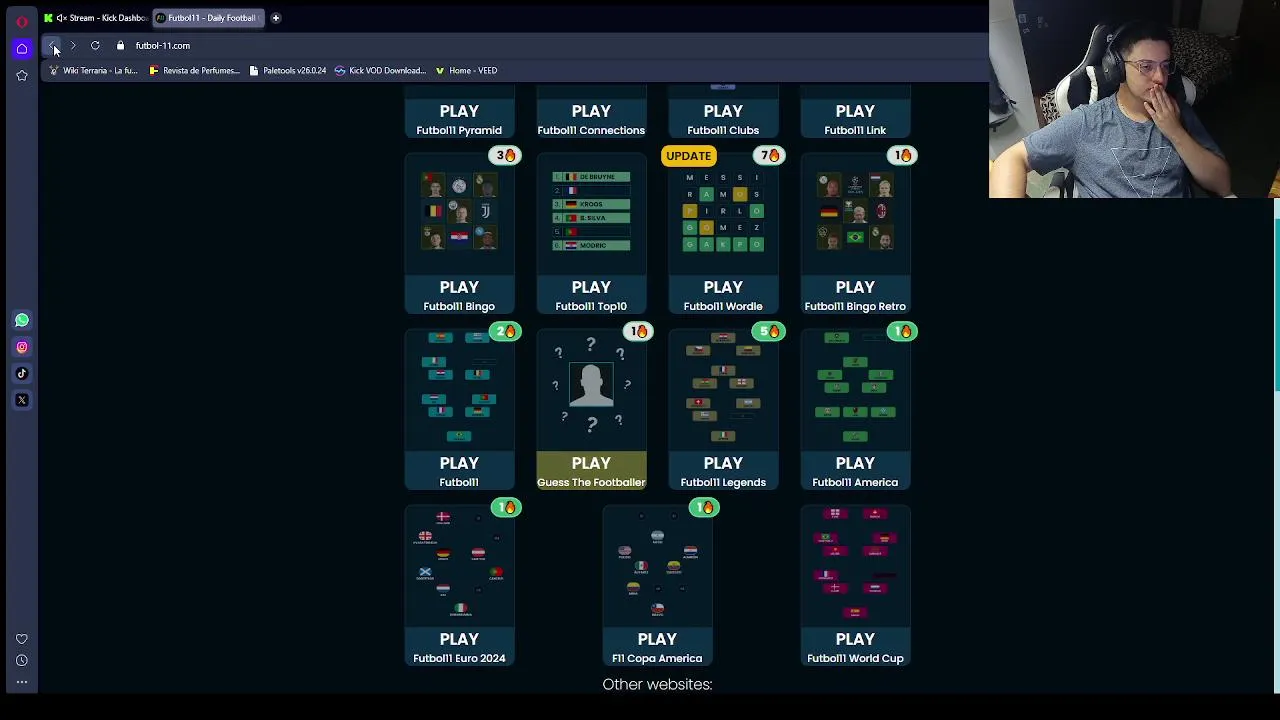Click the streak 1 flame badge on Copa America
The image size is (1280, 720).
click(x=704, y=507)
